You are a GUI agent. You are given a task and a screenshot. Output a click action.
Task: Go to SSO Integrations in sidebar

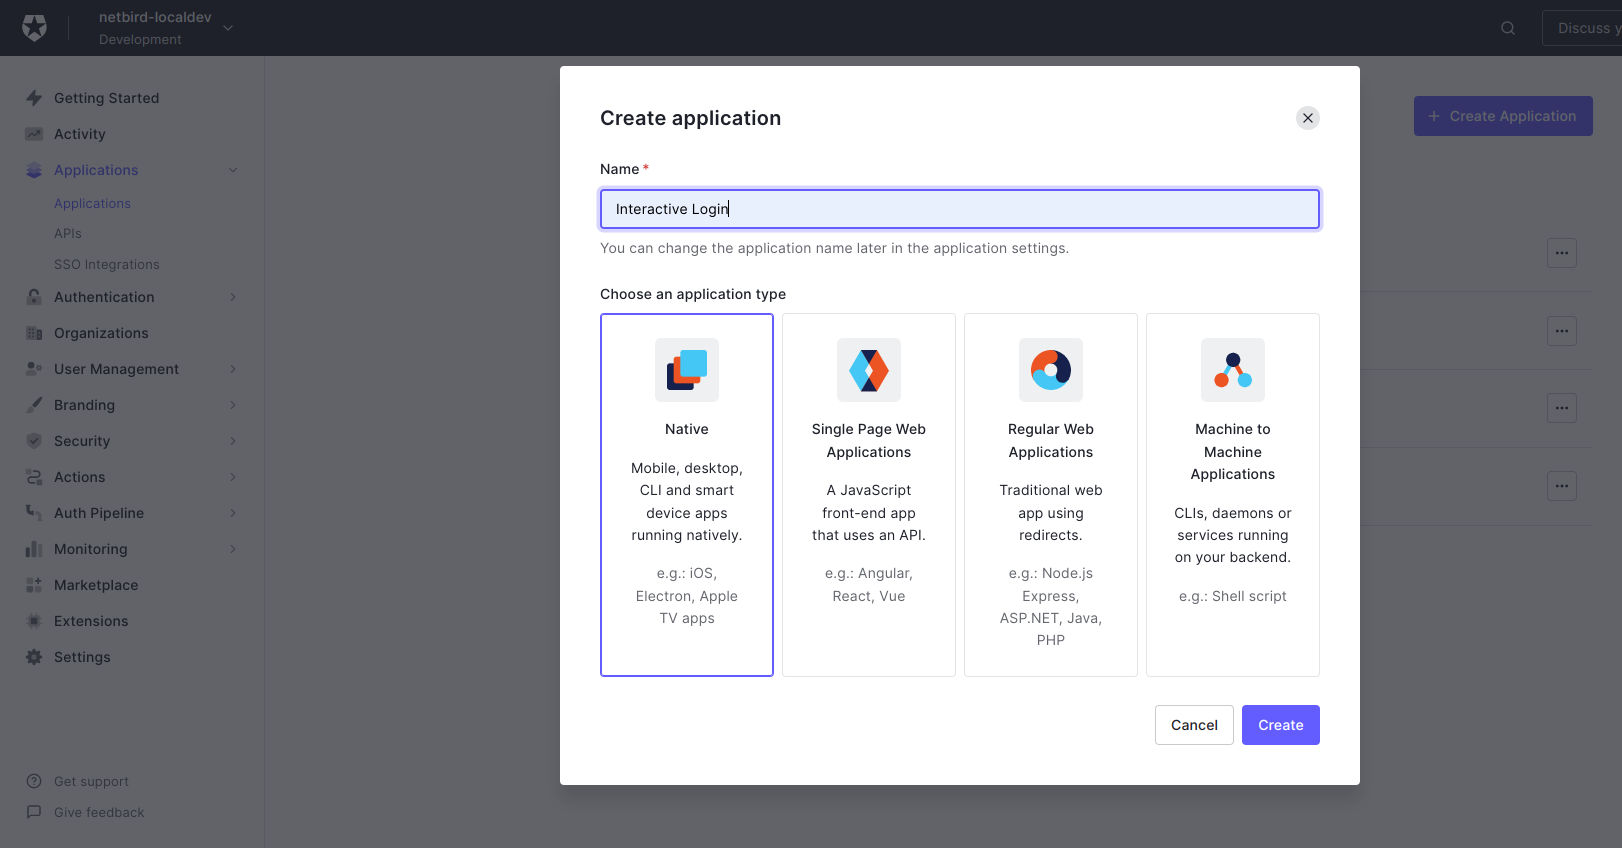107,265
